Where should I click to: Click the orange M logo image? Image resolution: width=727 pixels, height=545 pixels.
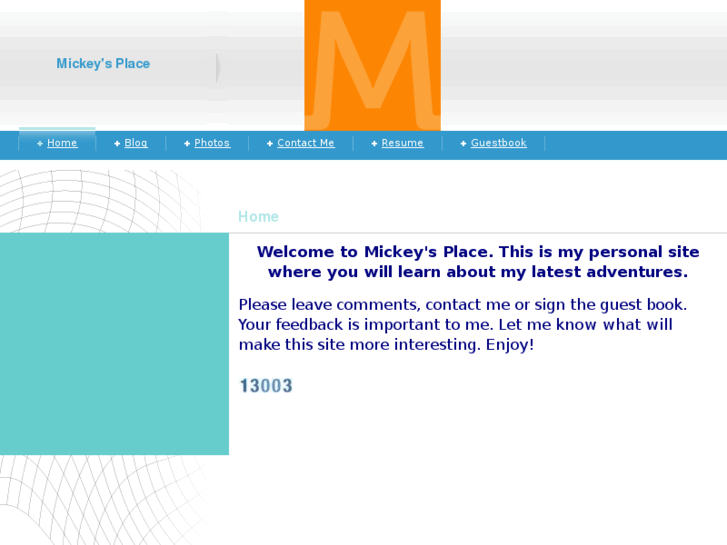(372, 65)
